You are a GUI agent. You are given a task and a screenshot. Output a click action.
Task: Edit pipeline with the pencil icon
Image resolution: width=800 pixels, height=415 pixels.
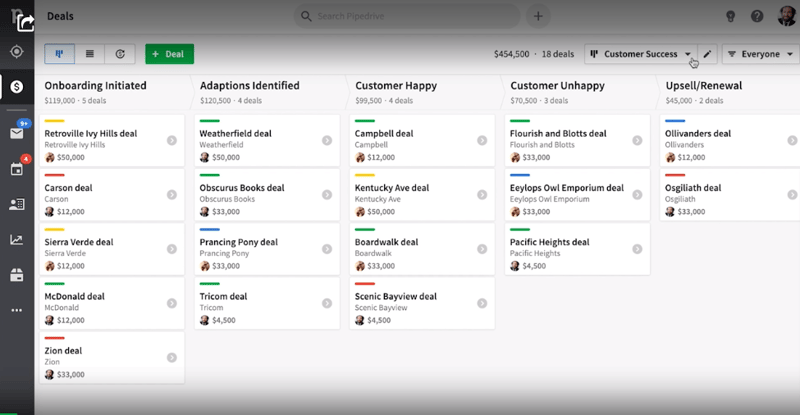coord(707,54)
